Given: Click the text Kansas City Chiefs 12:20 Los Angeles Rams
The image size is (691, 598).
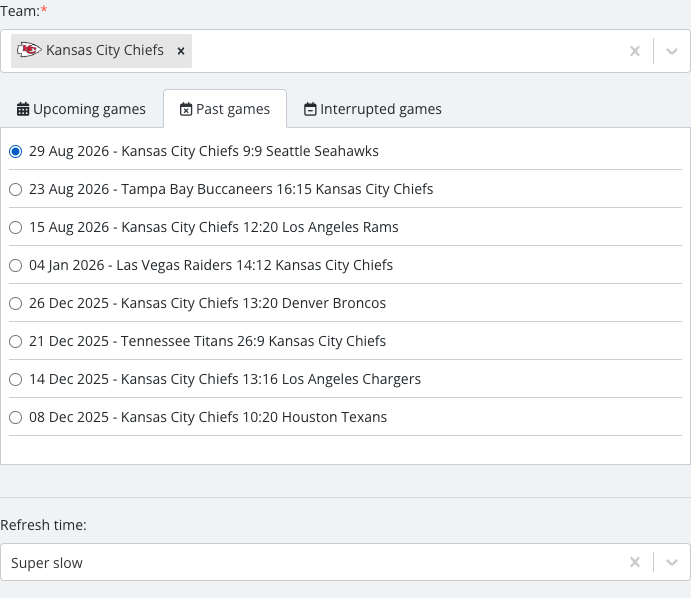Looking at the screenshot, I should 260,227.
